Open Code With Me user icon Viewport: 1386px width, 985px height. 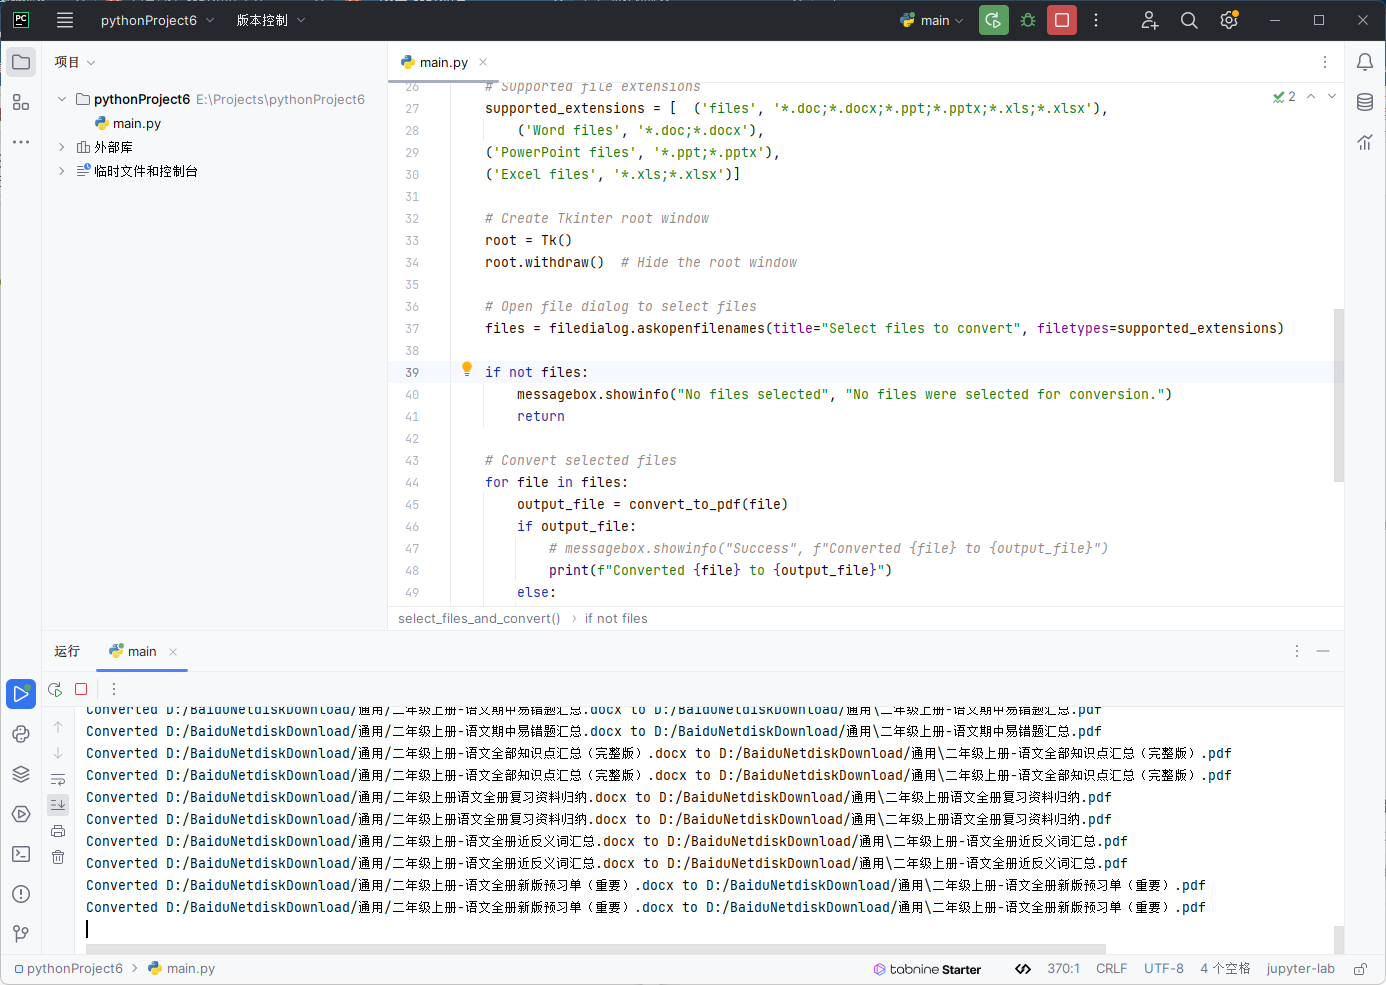(1150, 20)
